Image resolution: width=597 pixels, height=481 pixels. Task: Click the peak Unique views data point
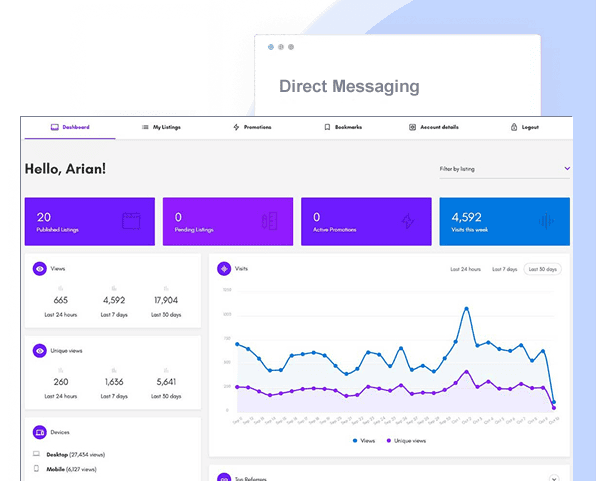point(466,372)
